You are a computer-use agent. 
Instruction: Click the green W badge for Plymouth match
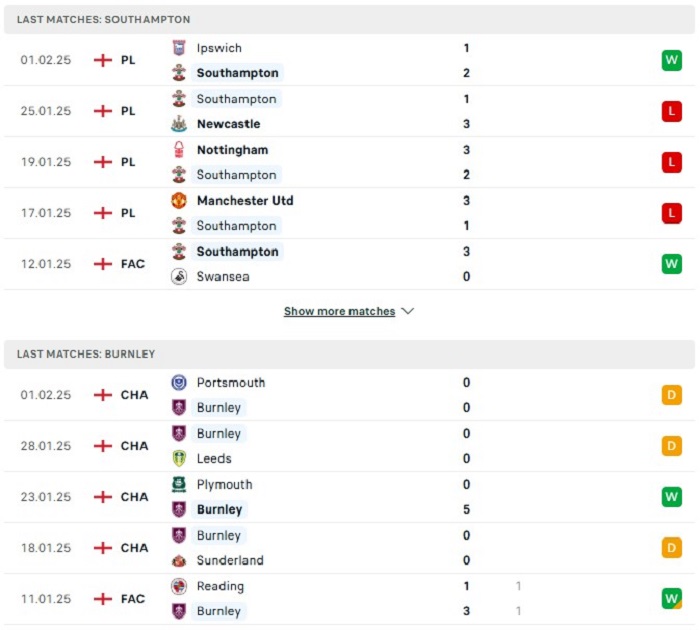(x=671, y=497)
